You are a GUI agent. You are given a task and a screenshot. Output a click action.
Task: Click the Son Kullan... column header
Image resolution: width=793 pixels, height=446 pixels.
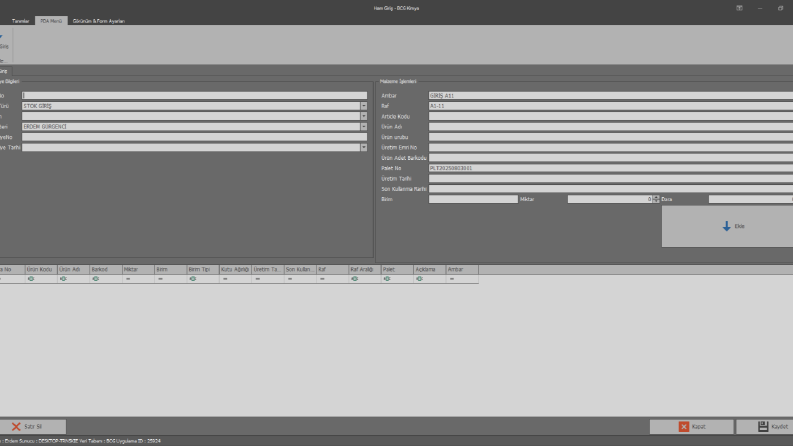300,270
